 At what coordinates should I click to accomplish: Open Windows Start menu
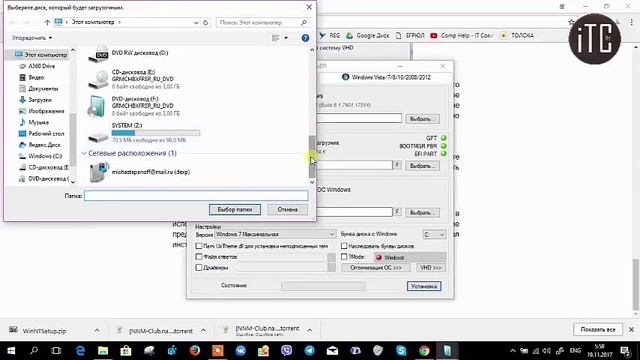tap(11, 351)
